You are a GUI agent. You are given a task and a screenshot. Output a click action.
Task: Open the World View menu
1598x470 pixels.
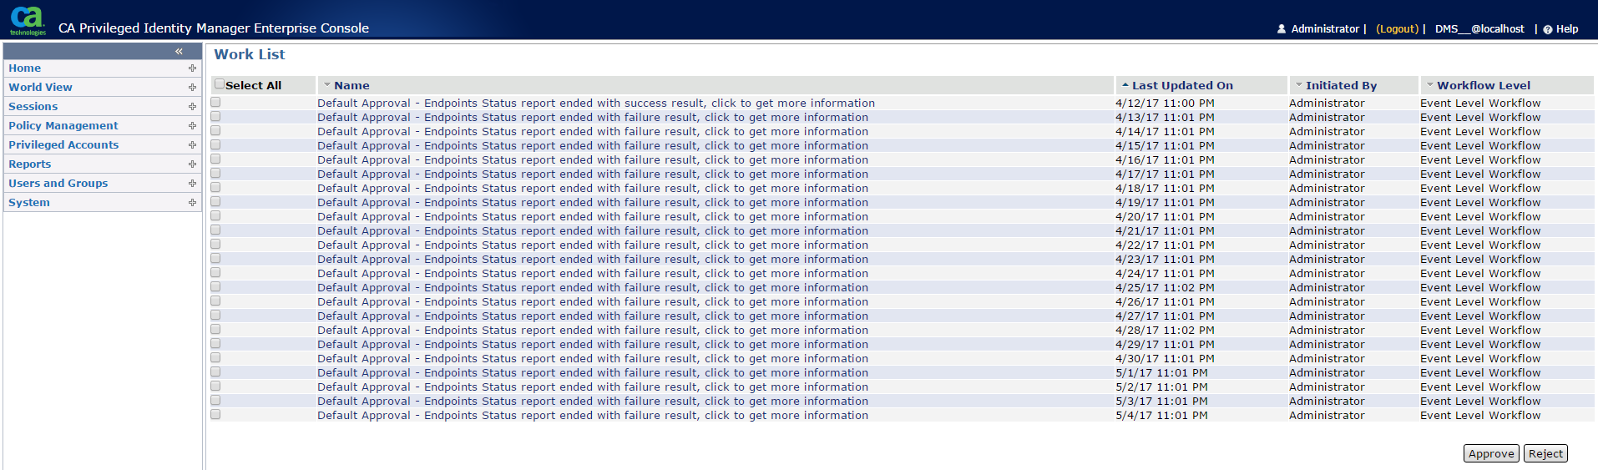tap(40, 87)
